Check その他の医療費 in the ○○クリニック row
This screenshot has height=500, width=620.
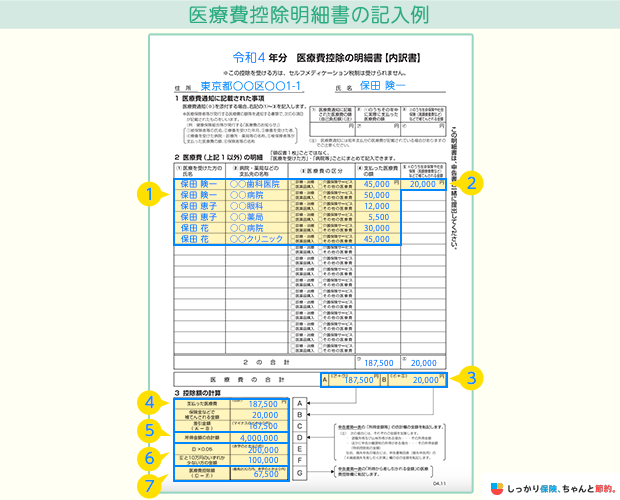pos(321,242)
